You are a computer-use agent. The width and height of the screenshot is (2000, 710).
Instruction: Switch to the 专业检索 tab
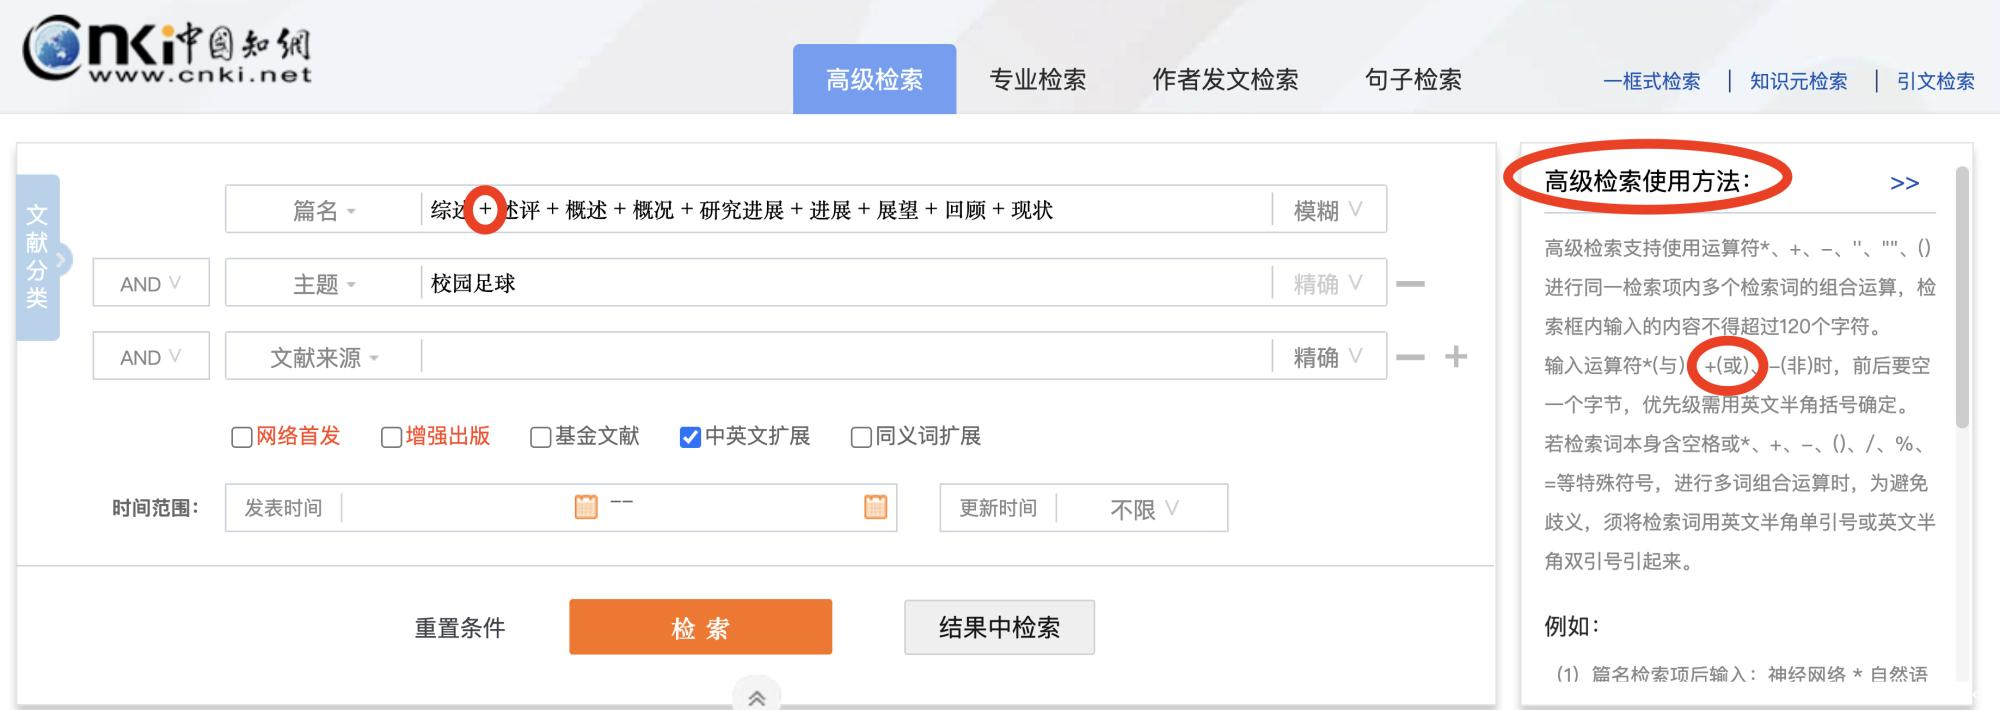[x=1037, y=80]
